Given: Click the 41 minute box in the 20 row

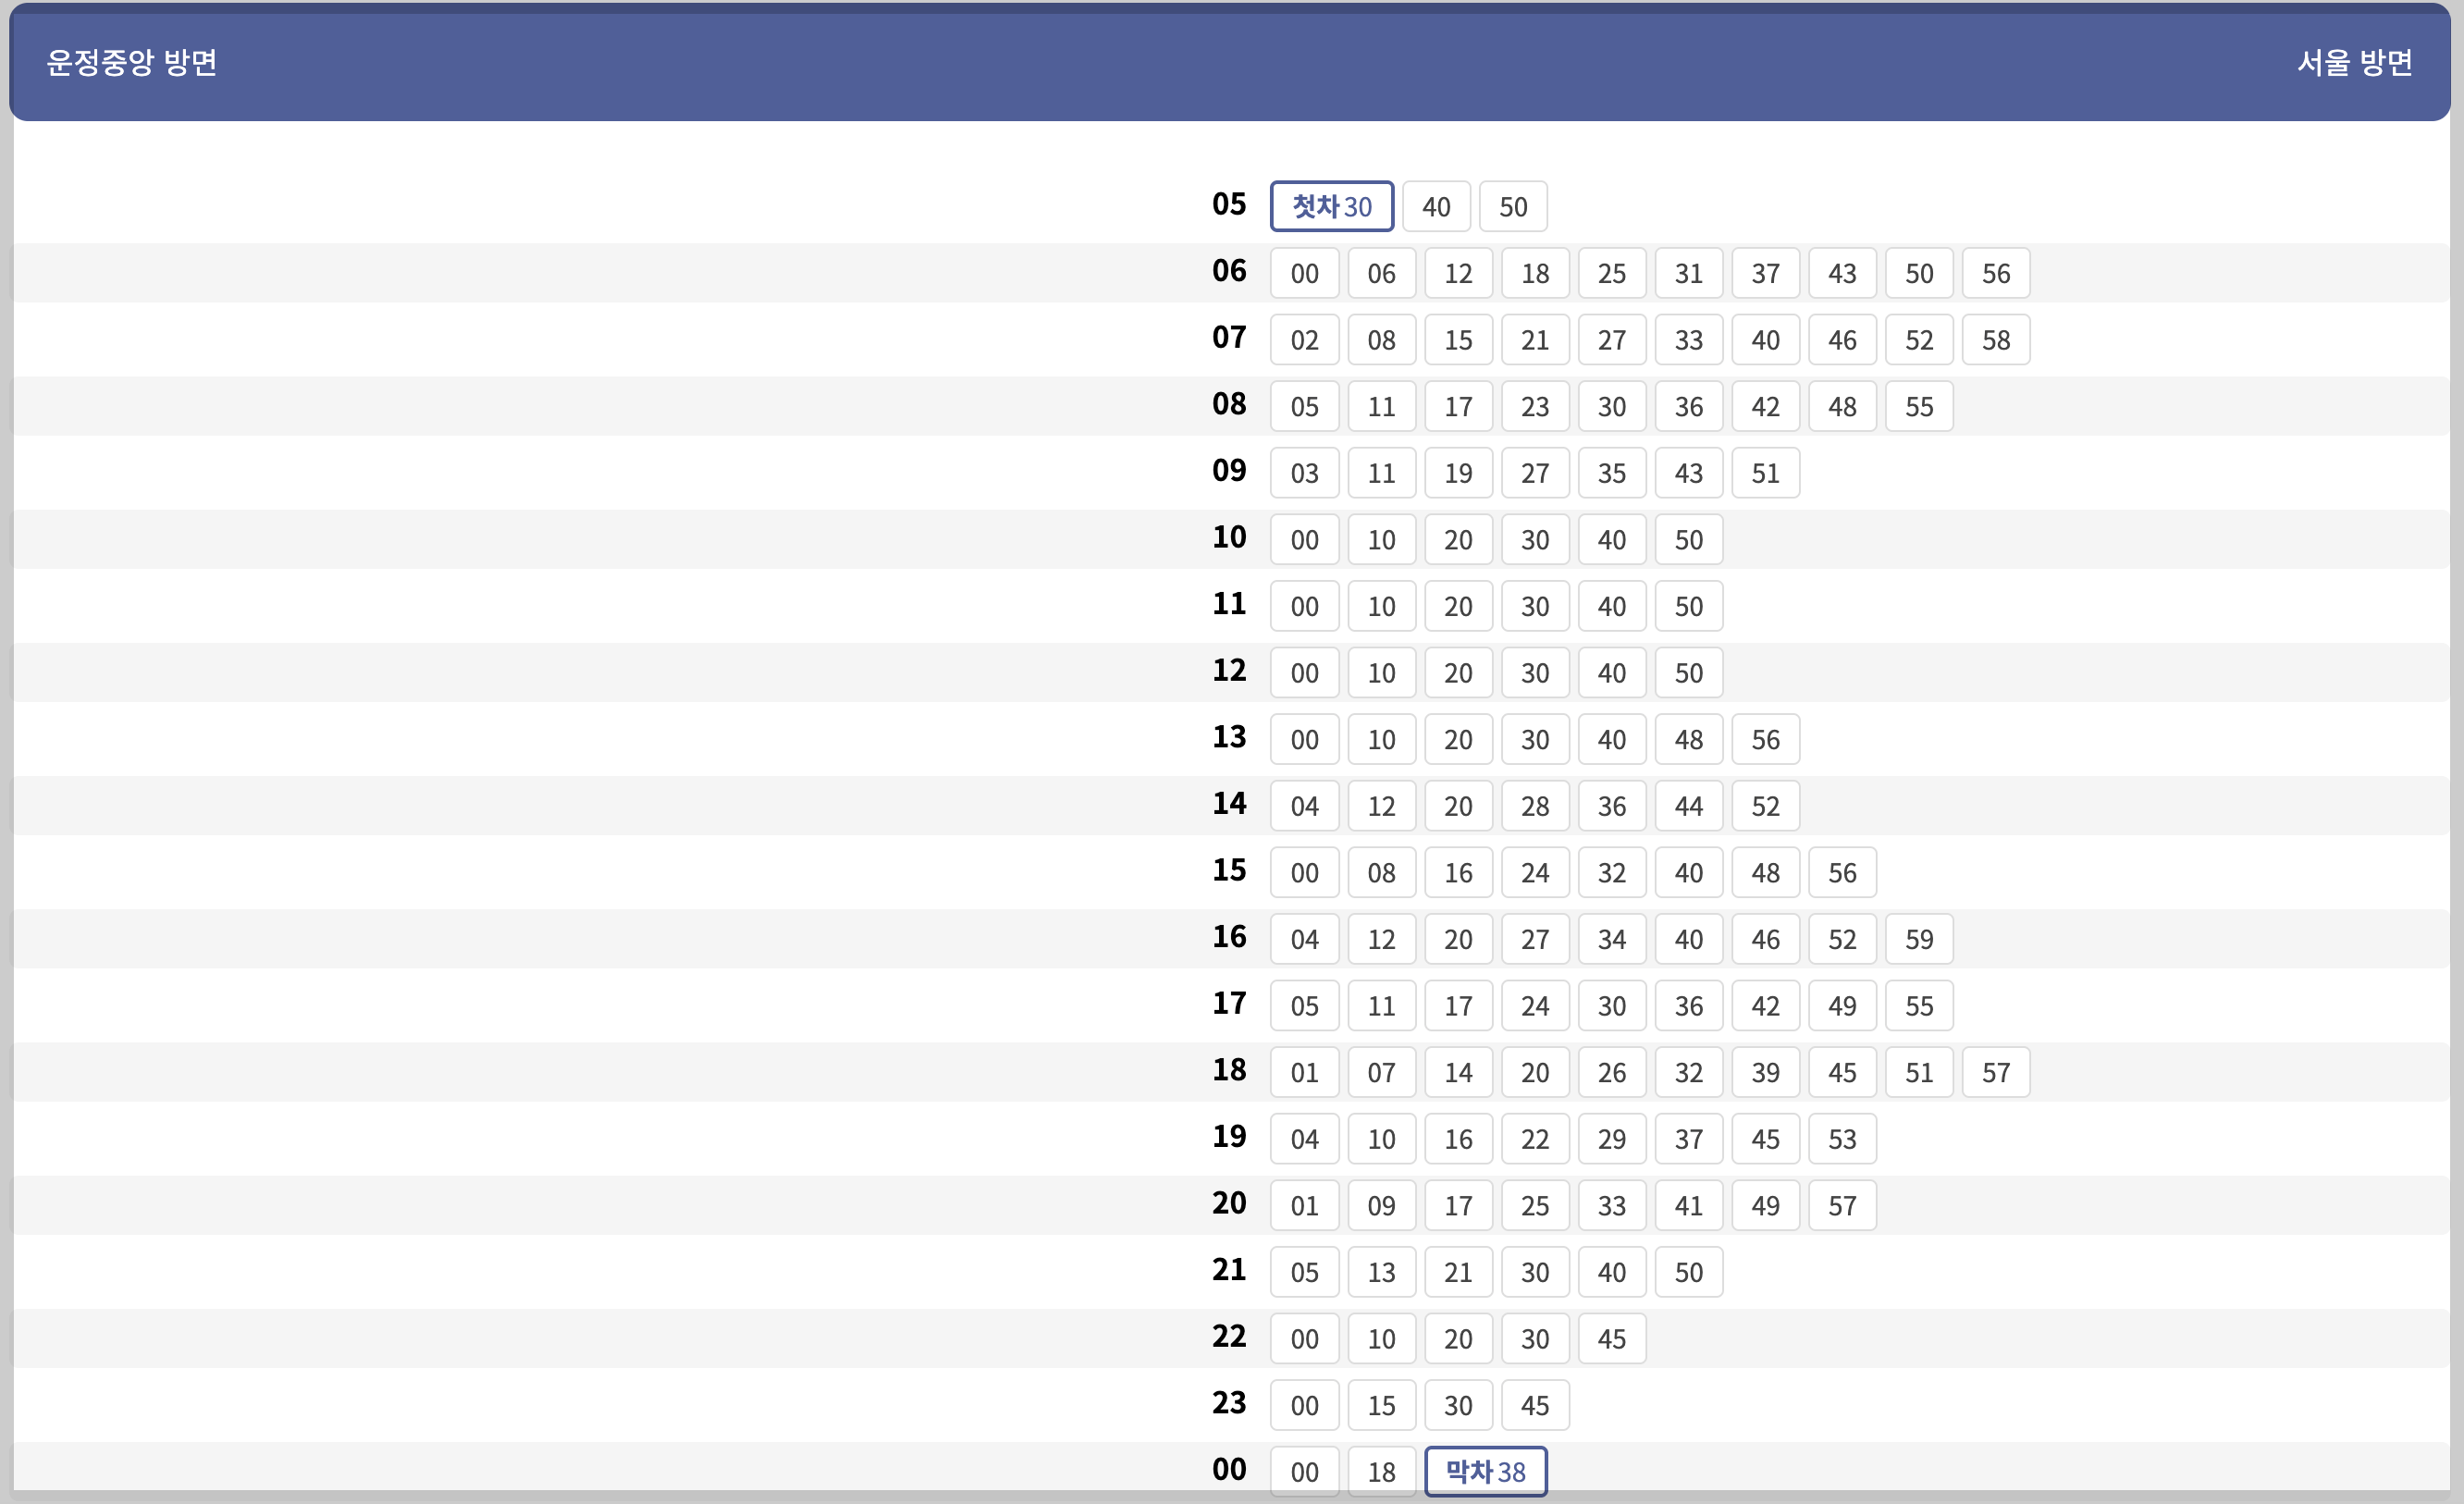Looking at the screenshot, I should [1689, 1206].
